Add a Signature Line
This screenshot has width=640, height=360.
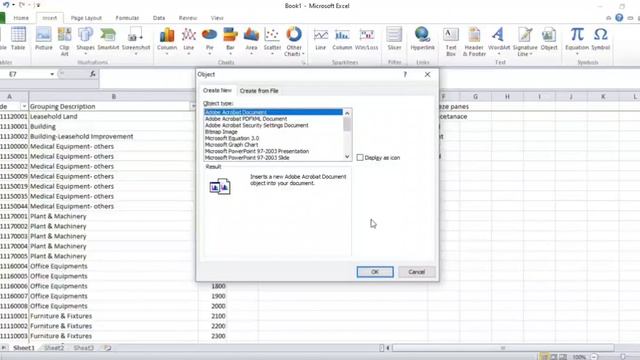click(x=525, y=41)
